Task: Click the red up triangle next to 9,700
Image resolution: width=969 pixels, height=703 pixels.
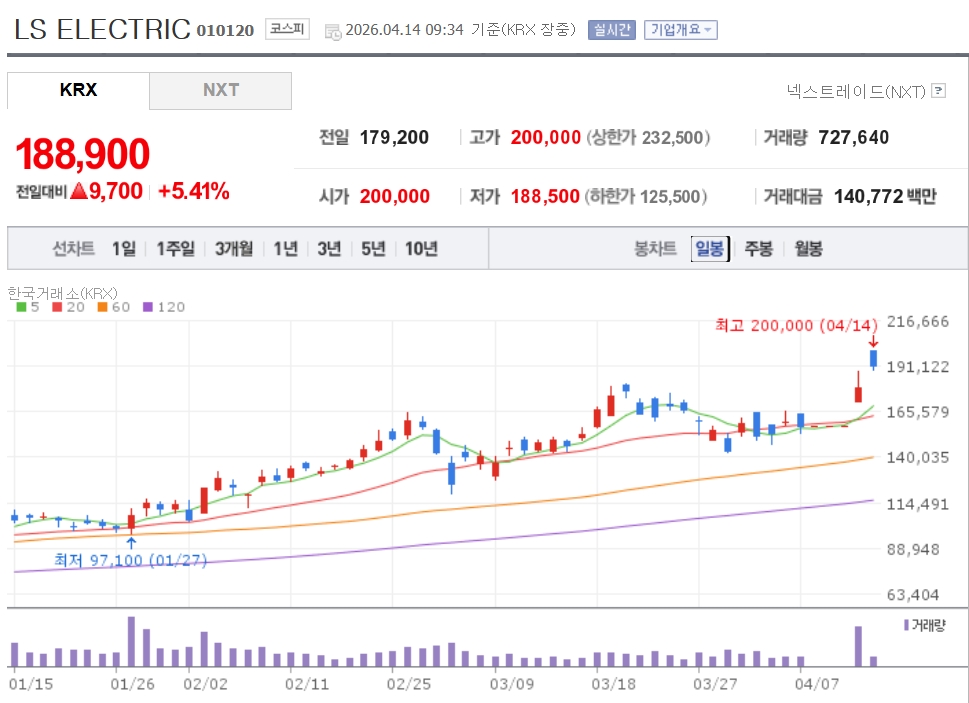Action: pos(78,190)
